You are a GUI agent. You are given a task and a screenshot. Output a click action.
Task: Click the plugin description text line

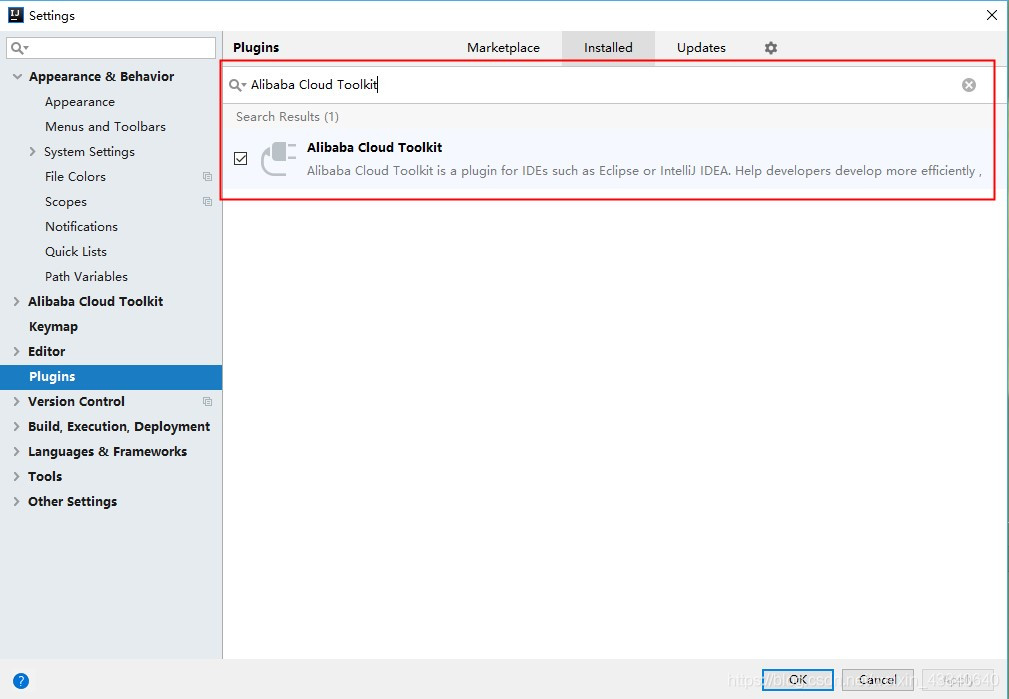pyautogui.click(x=644, y=171)
